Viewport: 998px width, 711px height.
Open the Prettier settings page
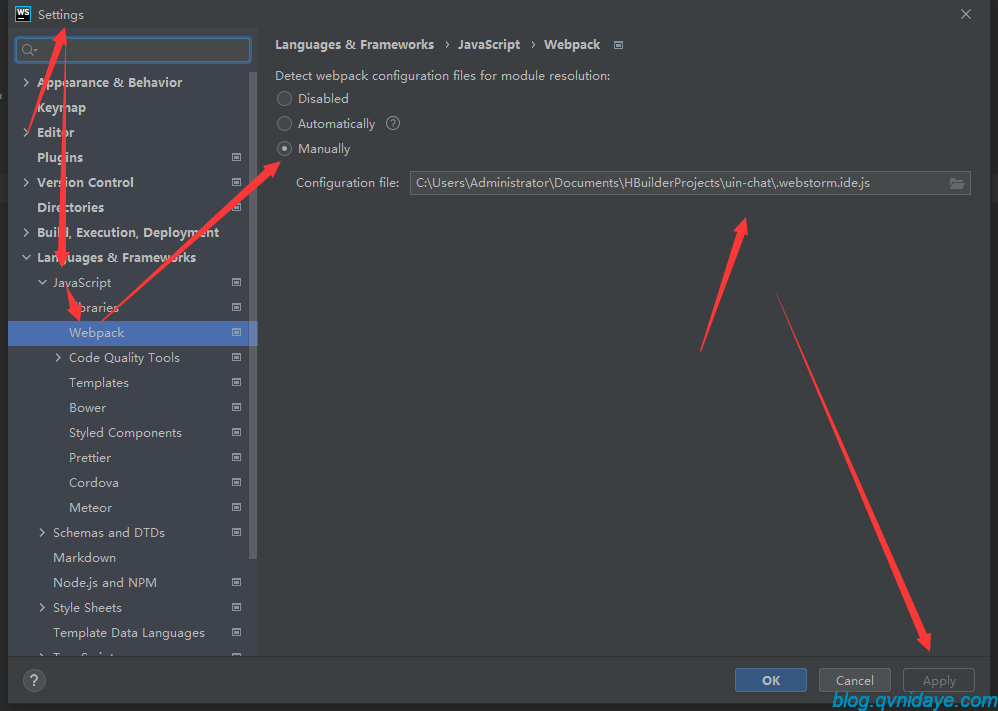tap(90, 458)
